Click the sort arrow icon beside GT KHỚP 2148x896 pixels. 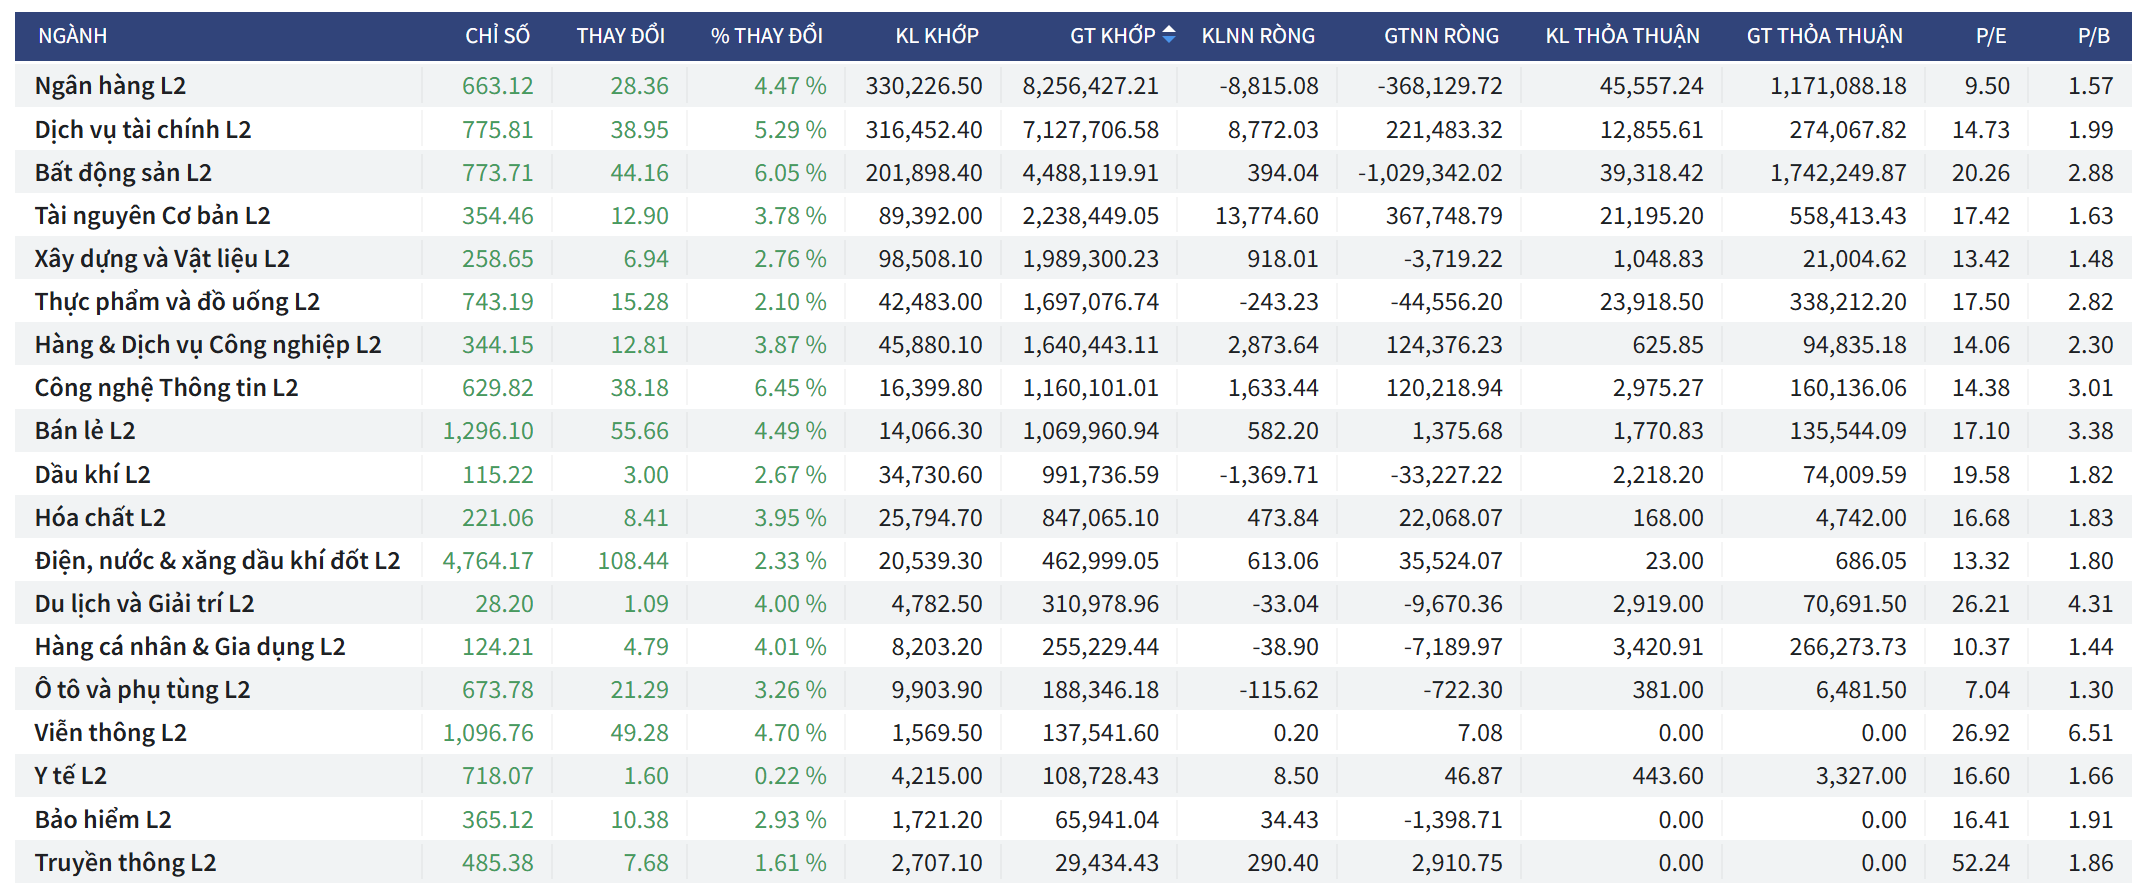tap(1169, 35)
